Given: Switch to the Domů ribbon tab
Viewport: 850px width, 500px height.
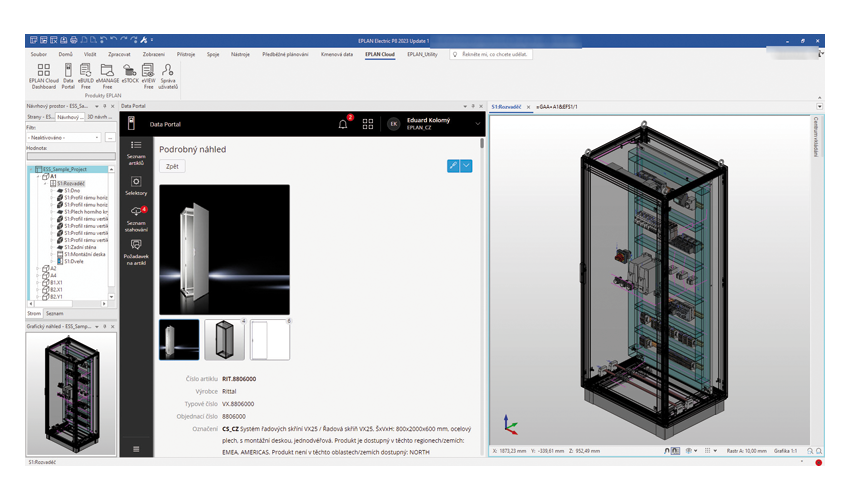Looking at the screenshot, I should click(66, 54).
